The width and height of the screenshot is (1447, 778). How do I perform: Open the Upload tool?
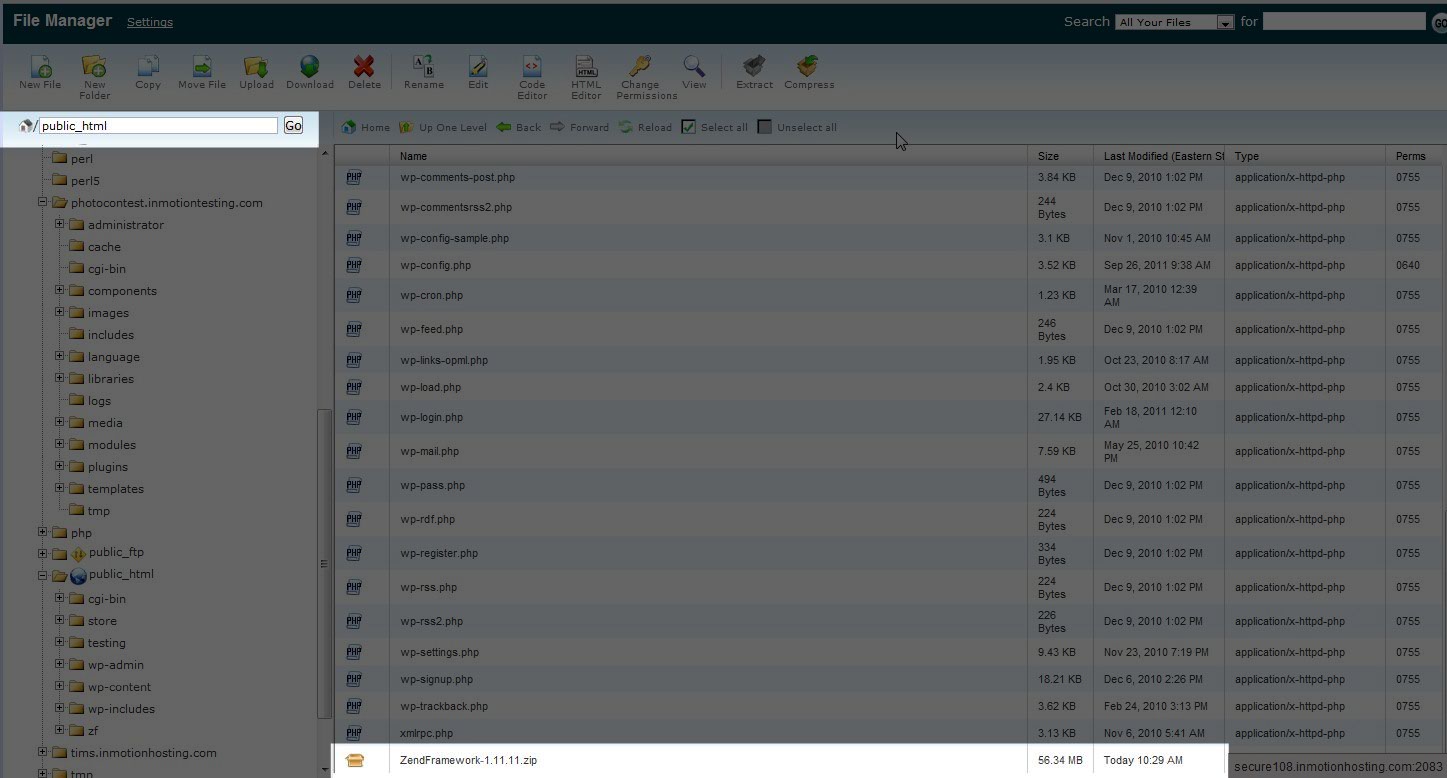pos(256,72)
